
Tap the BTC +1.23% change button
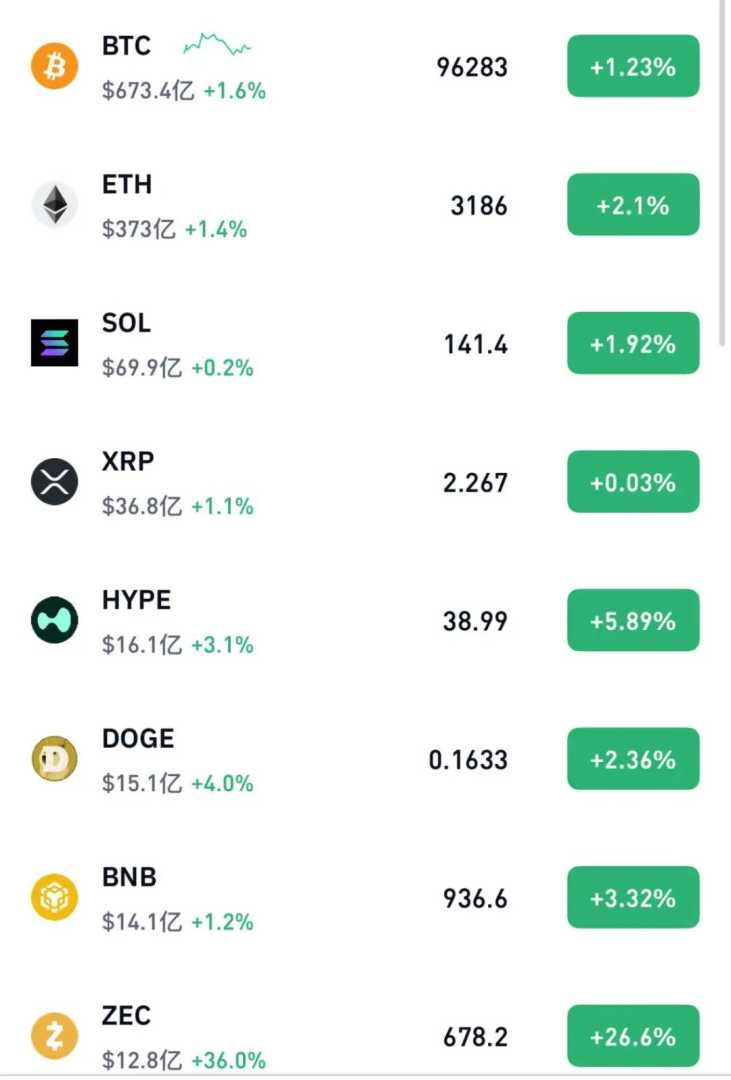click(633, 67)
